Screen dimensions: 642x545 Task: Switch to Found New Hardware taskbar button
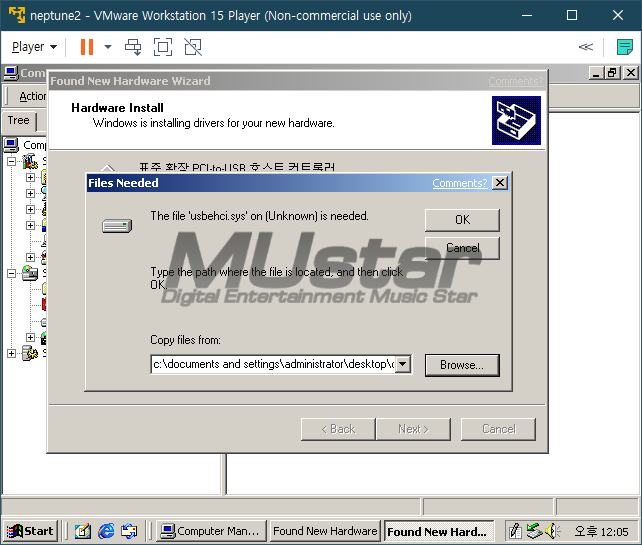pos(325,531)
